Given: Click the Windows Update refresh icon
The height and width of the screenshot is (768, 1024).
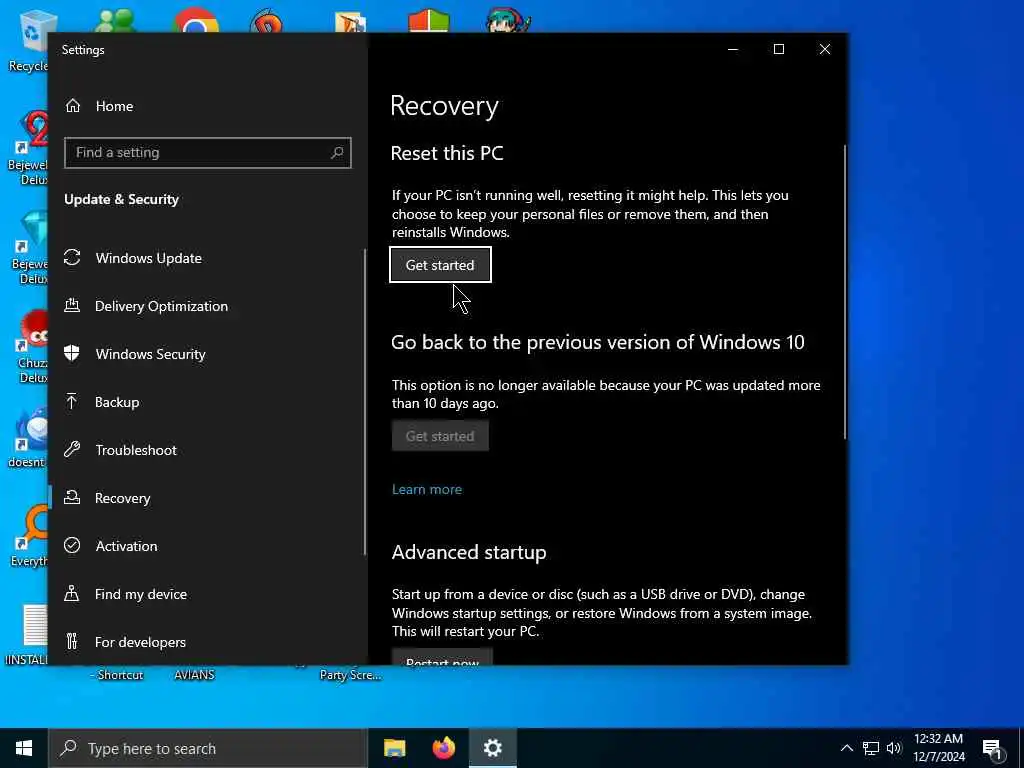Looking at the screenshot, I should pos(72,258).
